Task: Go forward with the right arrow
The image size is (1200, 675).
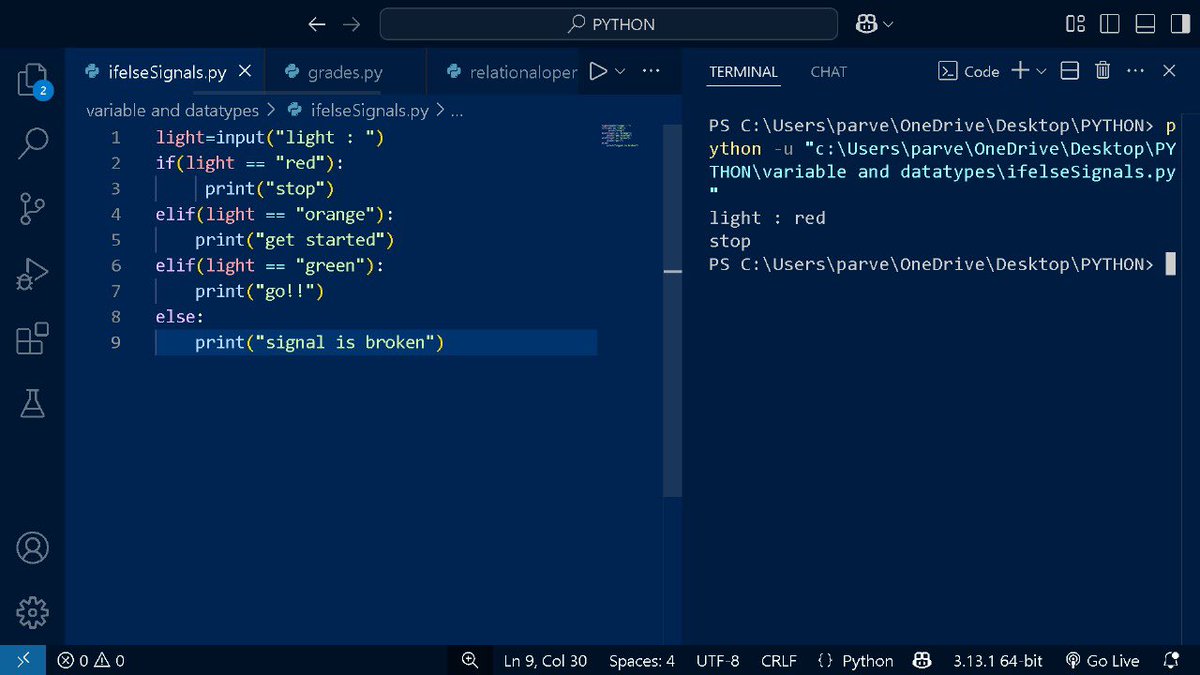Action: [x=351, y=24]
